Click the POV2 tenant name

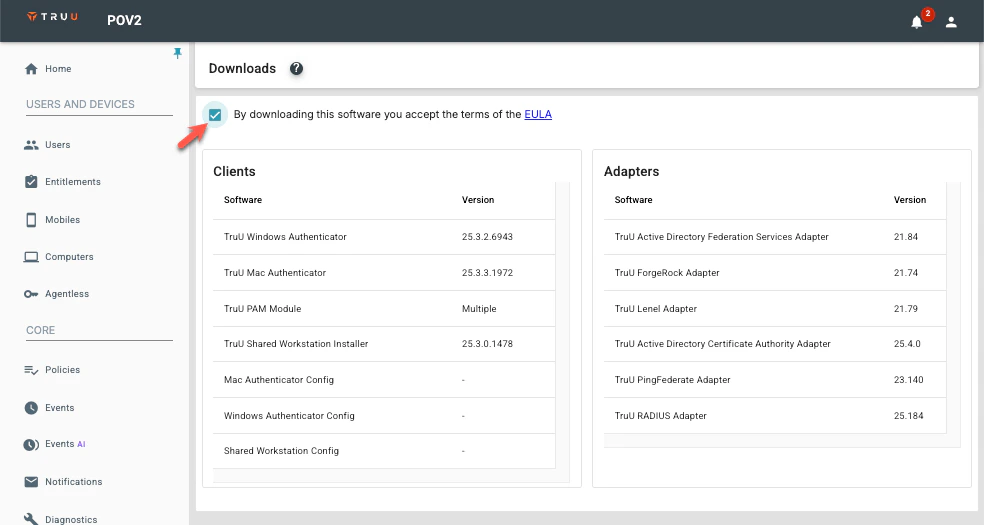click(124, 20)
